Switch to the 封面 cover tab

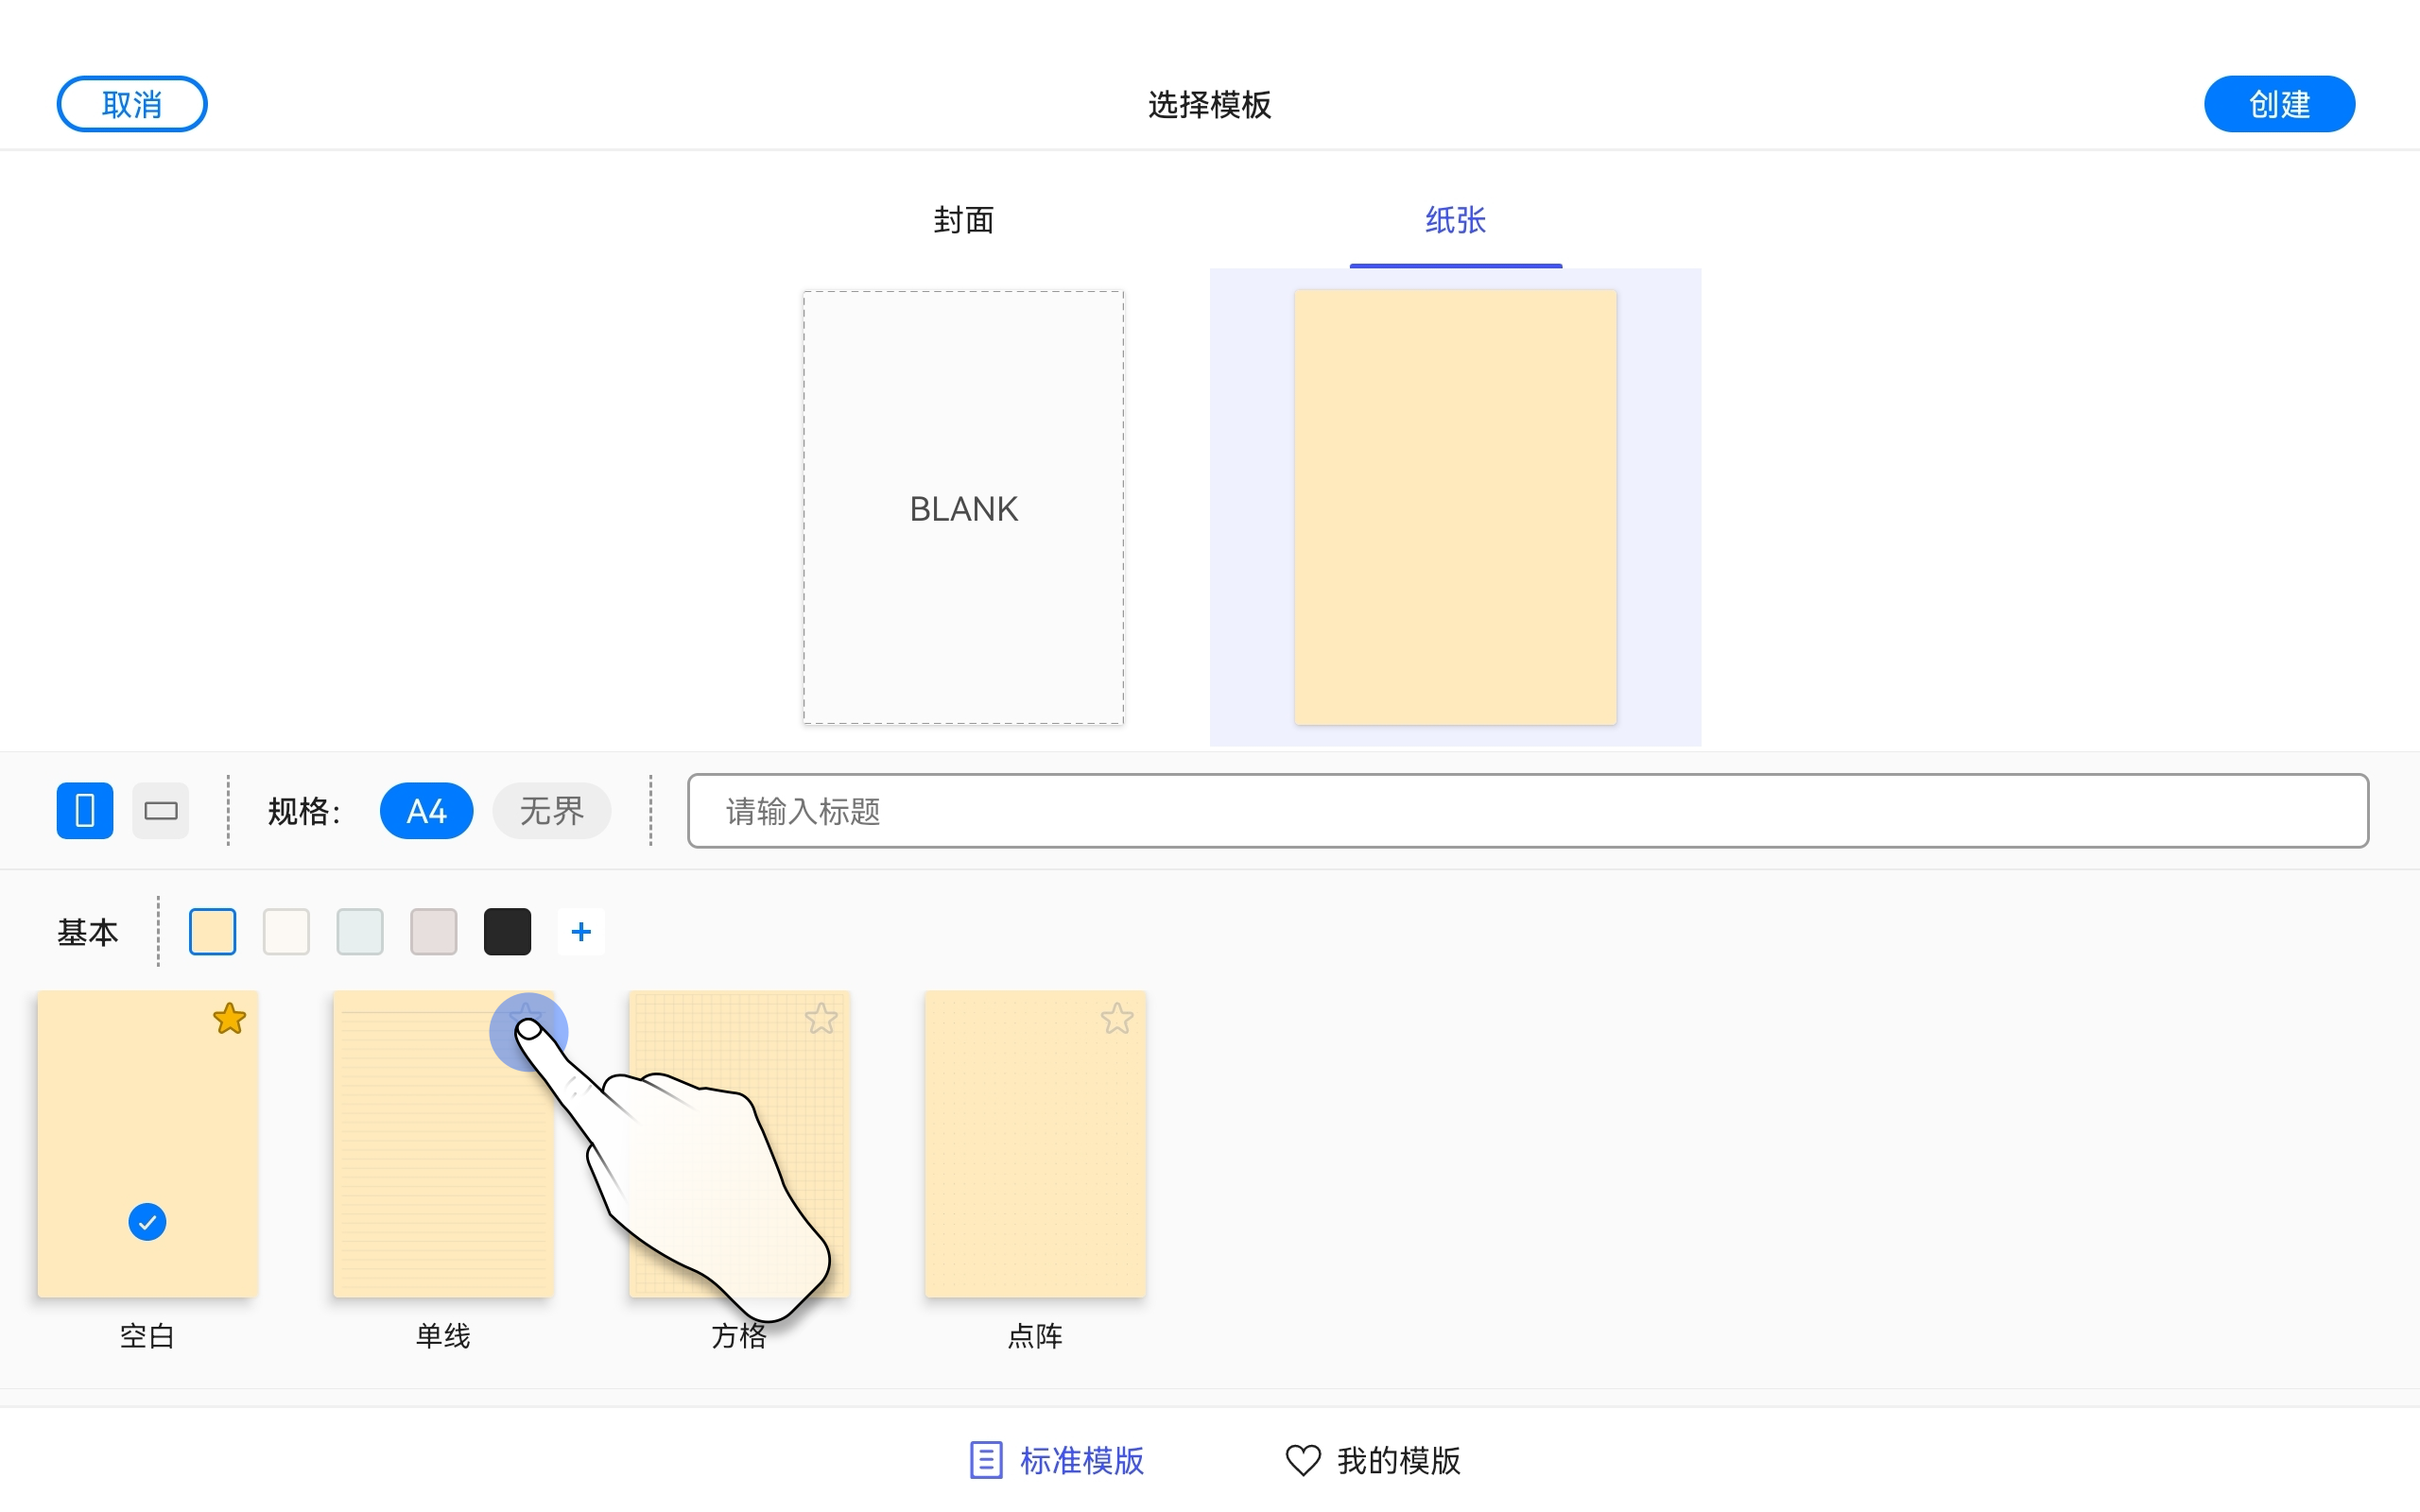(x=963, y=220)
